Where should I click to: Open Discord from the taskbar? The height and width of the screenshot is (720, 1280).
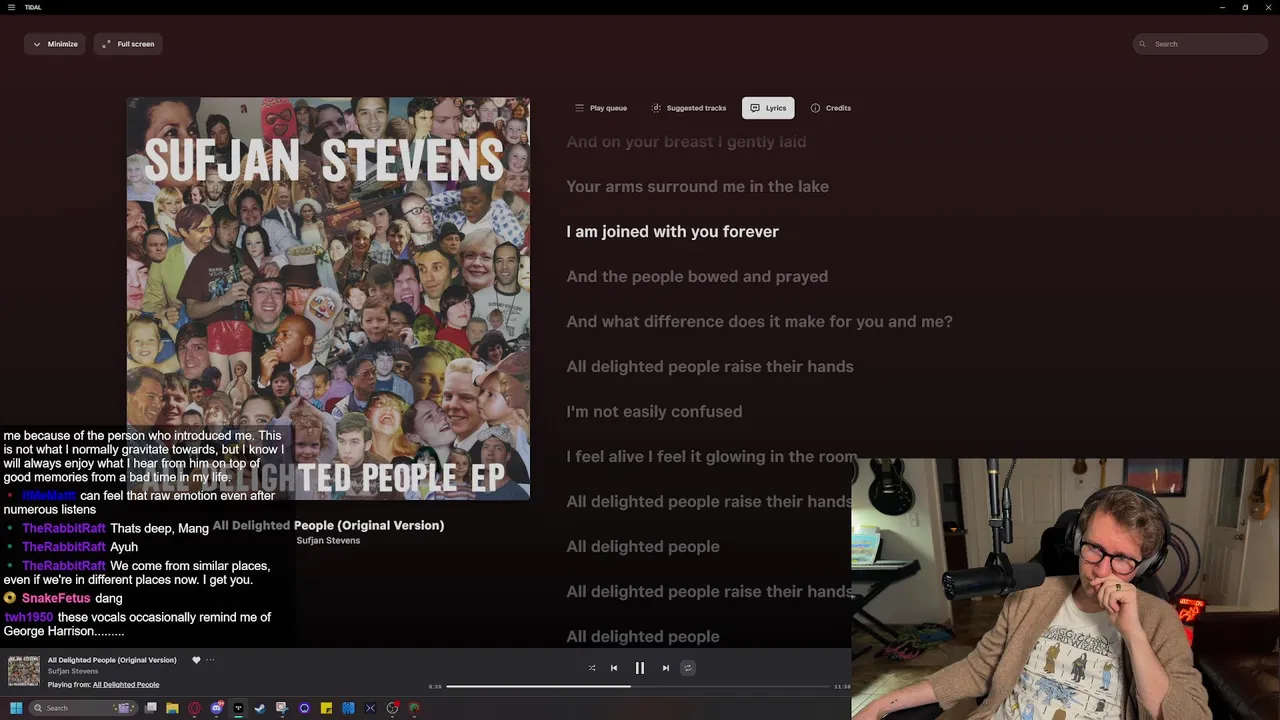click(216, 708)
